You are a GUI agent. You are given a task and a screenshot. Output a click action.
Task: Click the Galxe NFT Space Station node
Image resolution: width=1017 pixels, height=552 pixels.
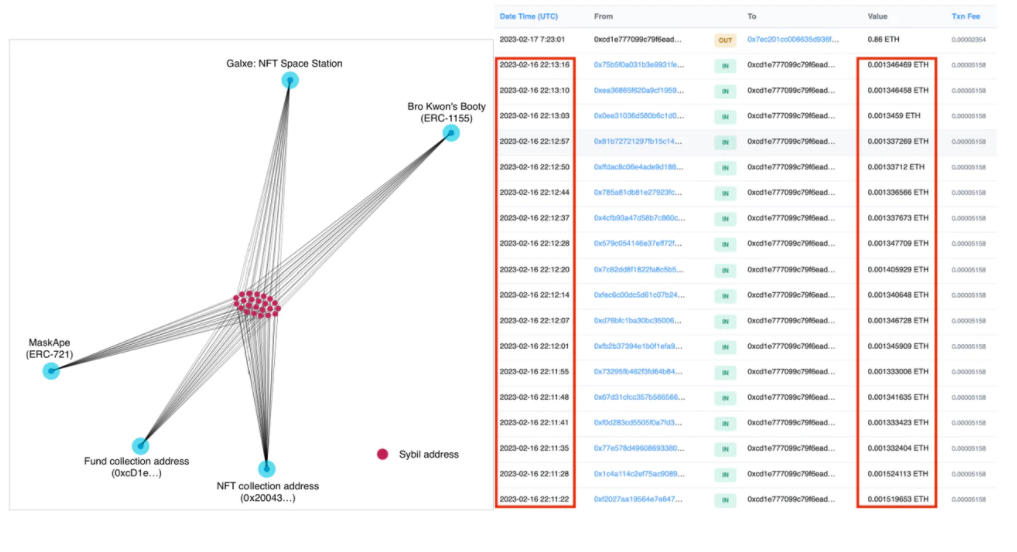coord(290,81)
